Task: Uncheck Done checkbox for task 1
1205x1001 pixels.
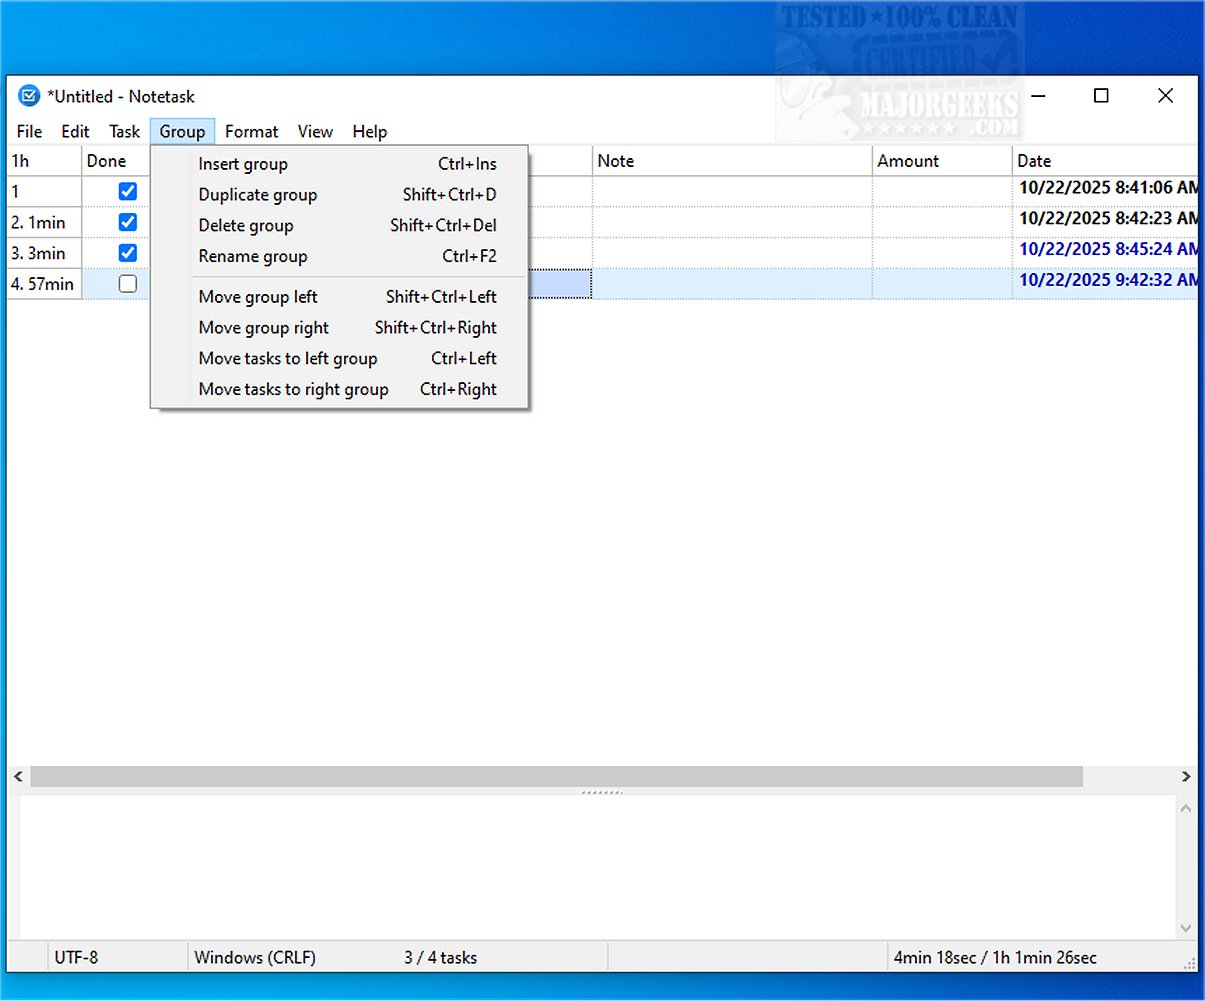Action: pos(128,191)
